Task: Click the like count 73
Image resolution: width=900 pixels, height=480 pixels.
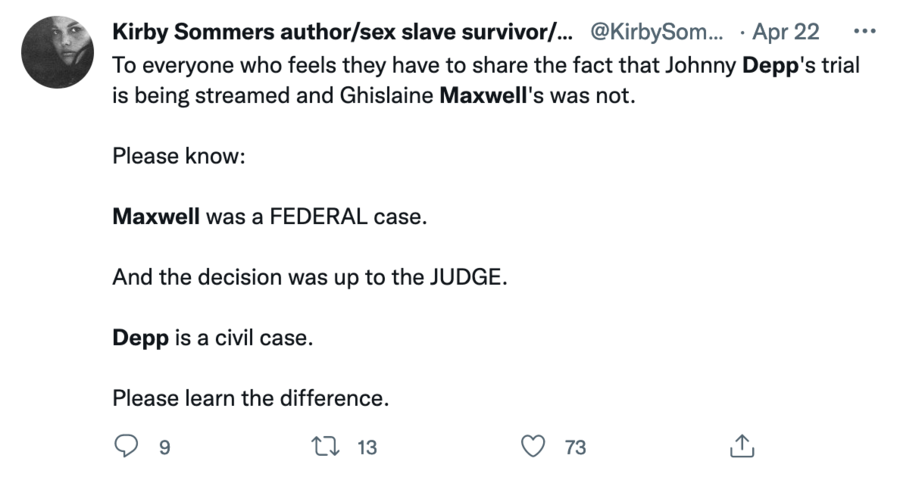Action: pyautogui.click(x=575, y=448)
